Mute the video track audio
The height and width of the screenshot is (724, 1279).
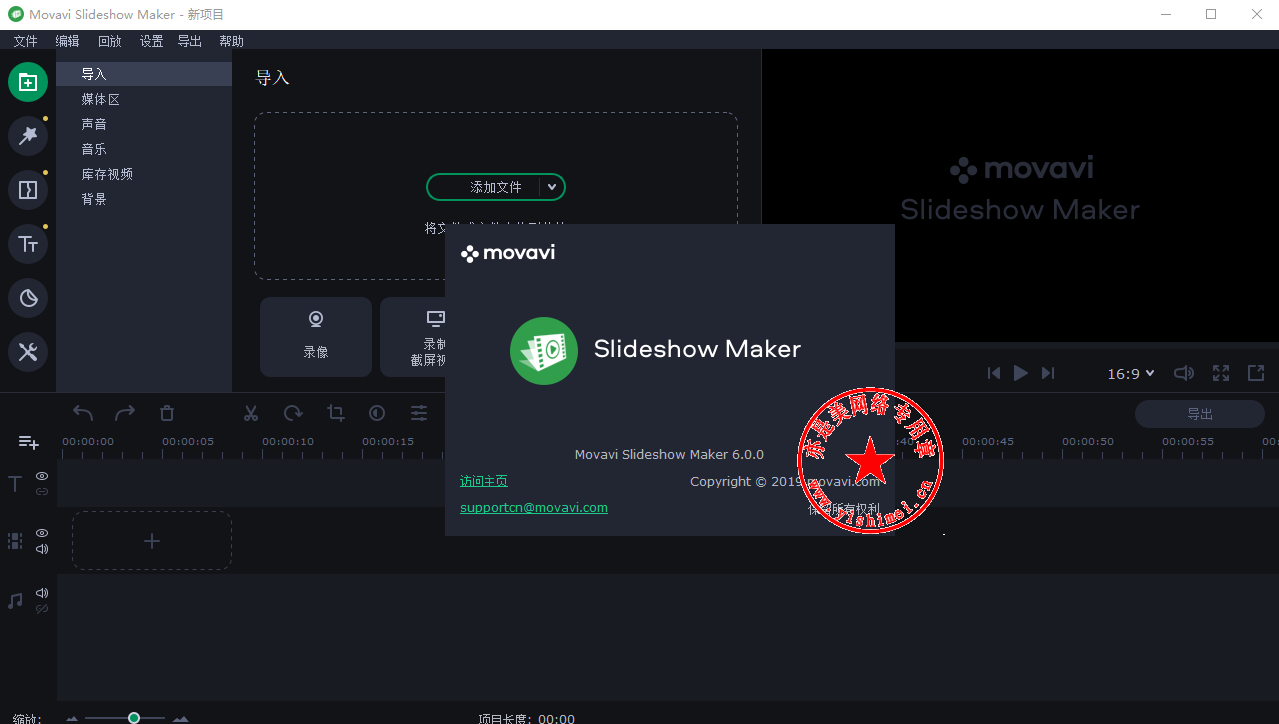pyautogui.click(x=42, y=549)
